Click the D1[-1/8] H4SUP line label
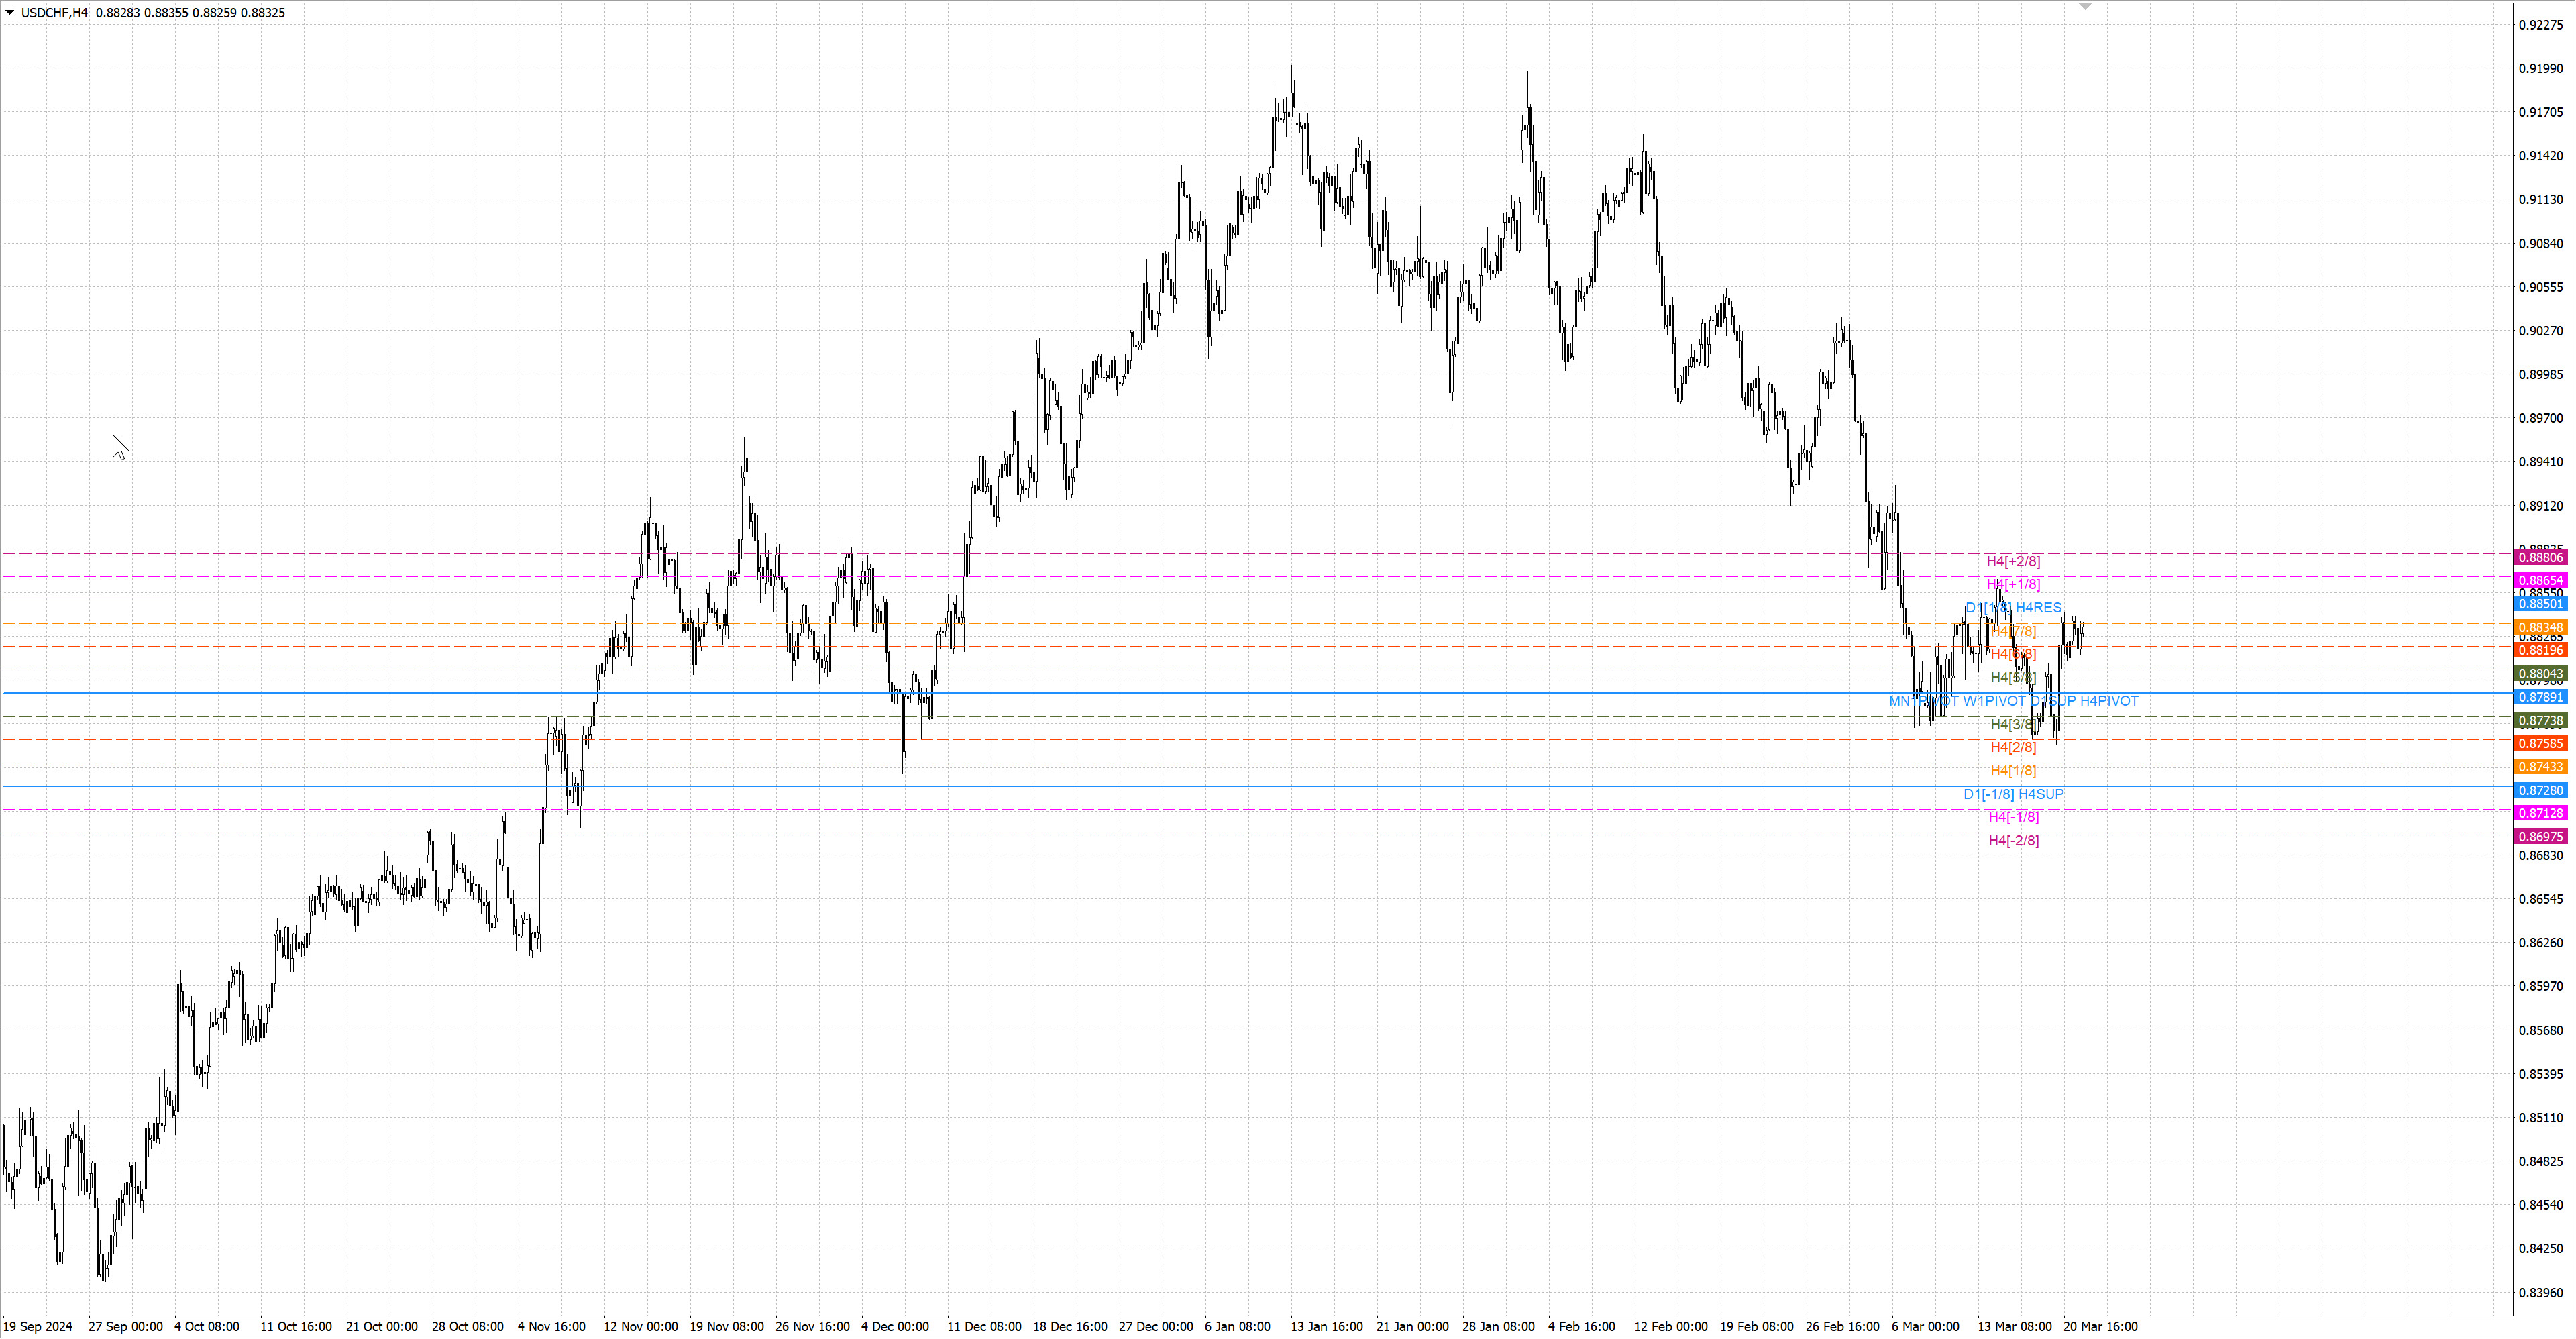 click(2013, 794)
